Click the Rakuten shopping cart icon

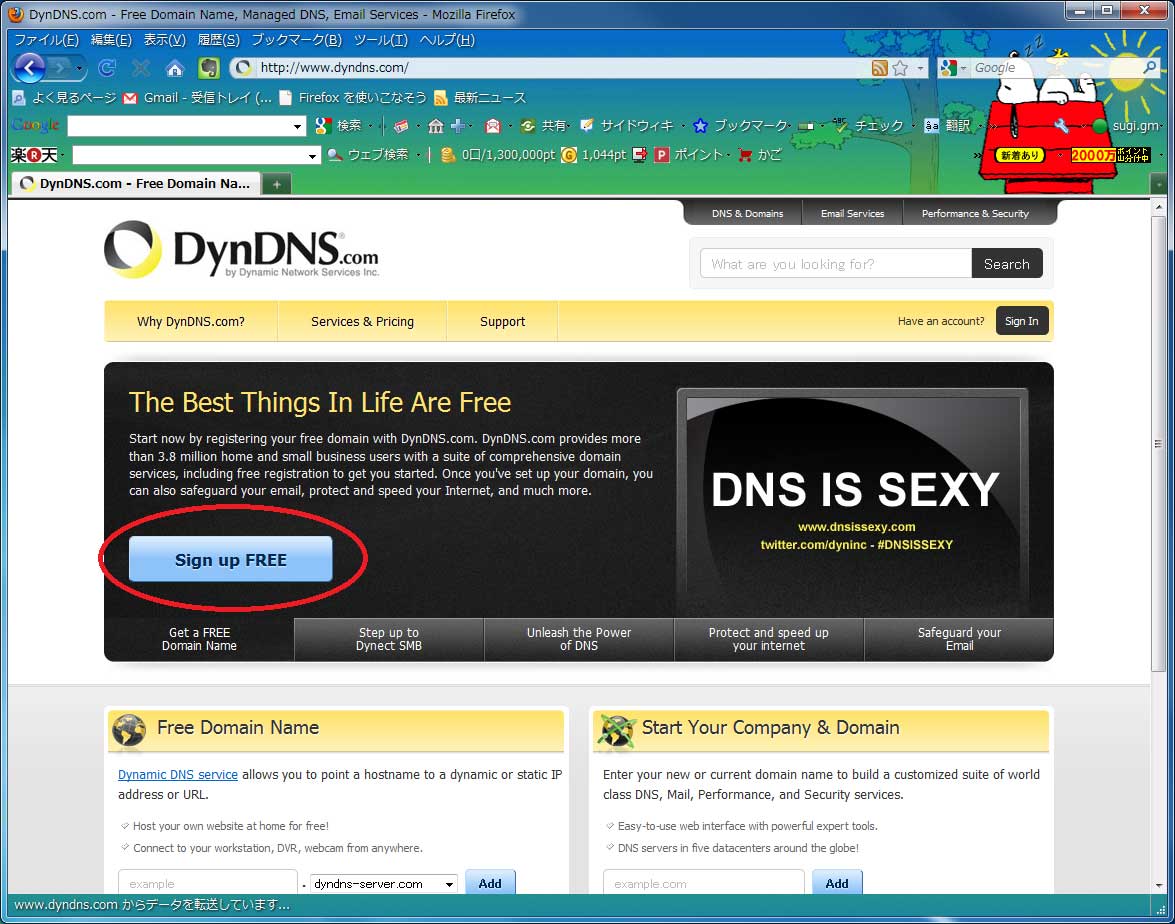(x=745, y=155)
